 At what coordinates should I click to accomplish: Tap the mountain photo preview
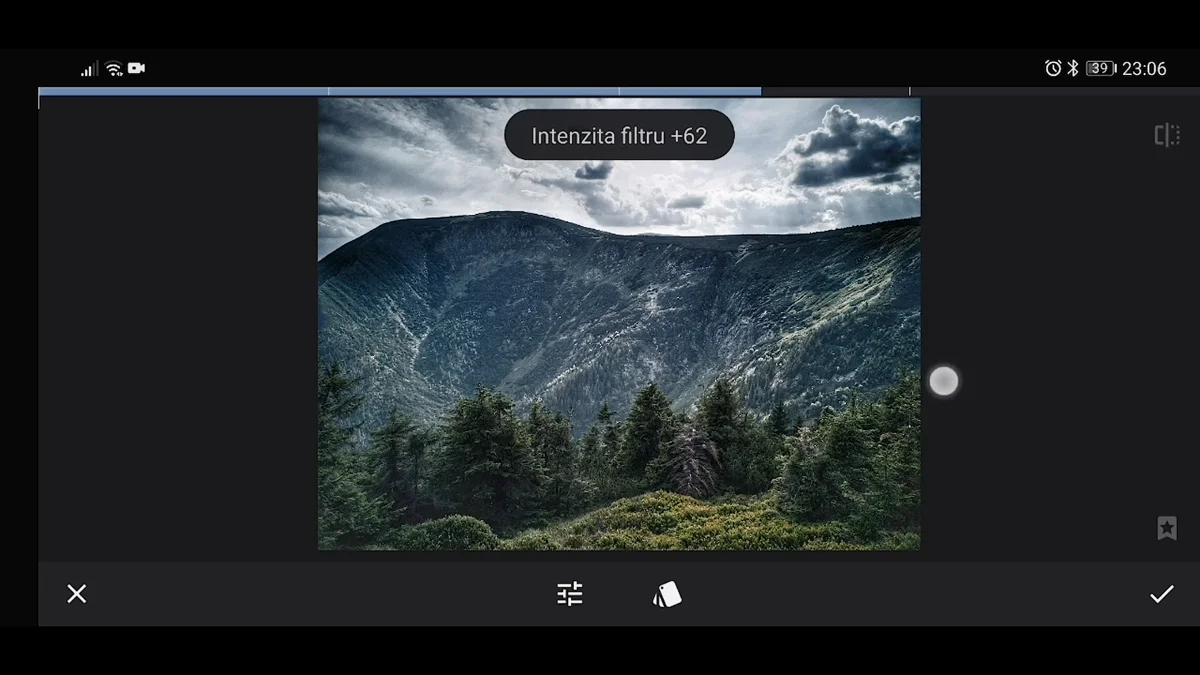619,324
